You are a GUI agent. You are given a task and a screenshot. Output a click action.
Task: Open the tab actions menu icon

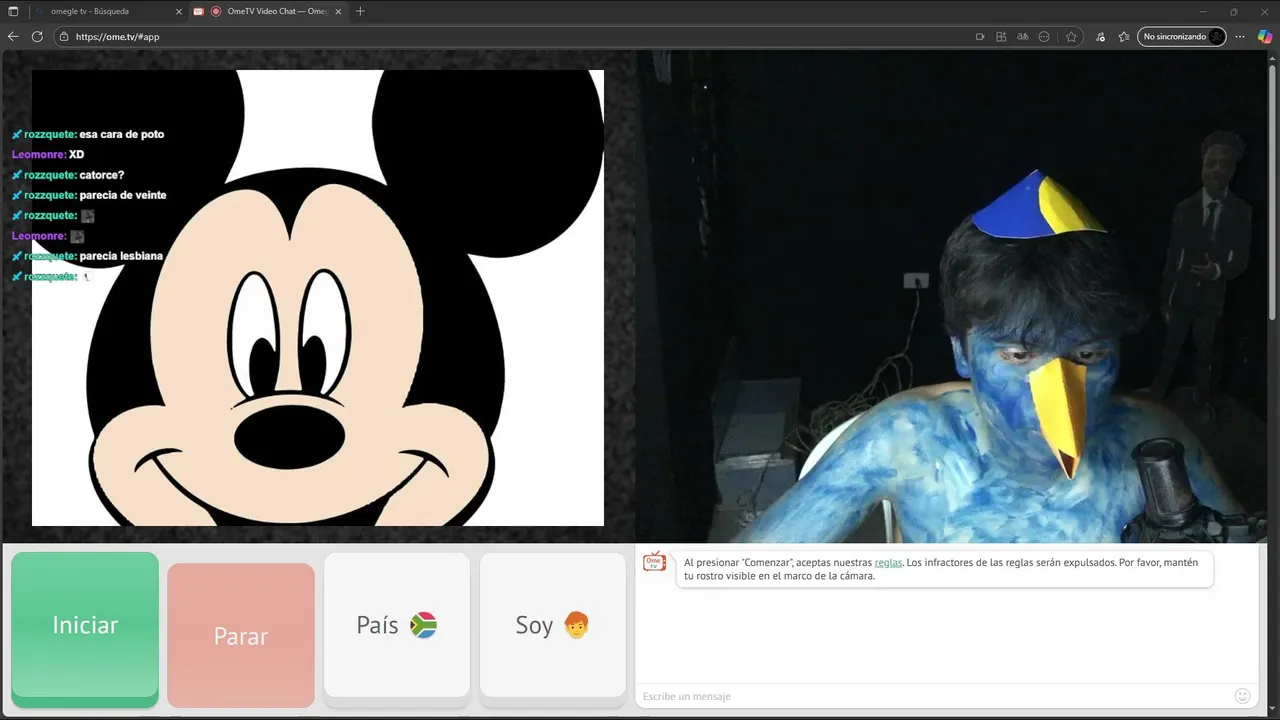click(x=13, y=11)
